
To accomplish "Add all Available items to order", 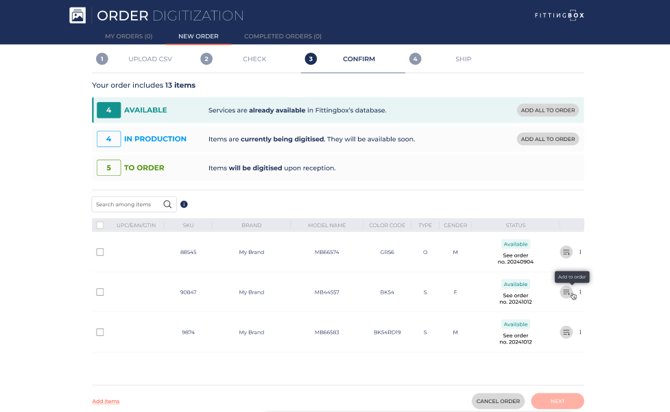I will pos(547,110).
